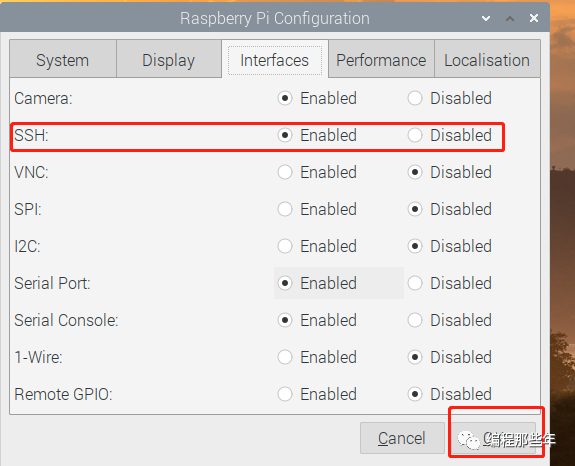Set Camera to Disabled

[x=415, y=98]
